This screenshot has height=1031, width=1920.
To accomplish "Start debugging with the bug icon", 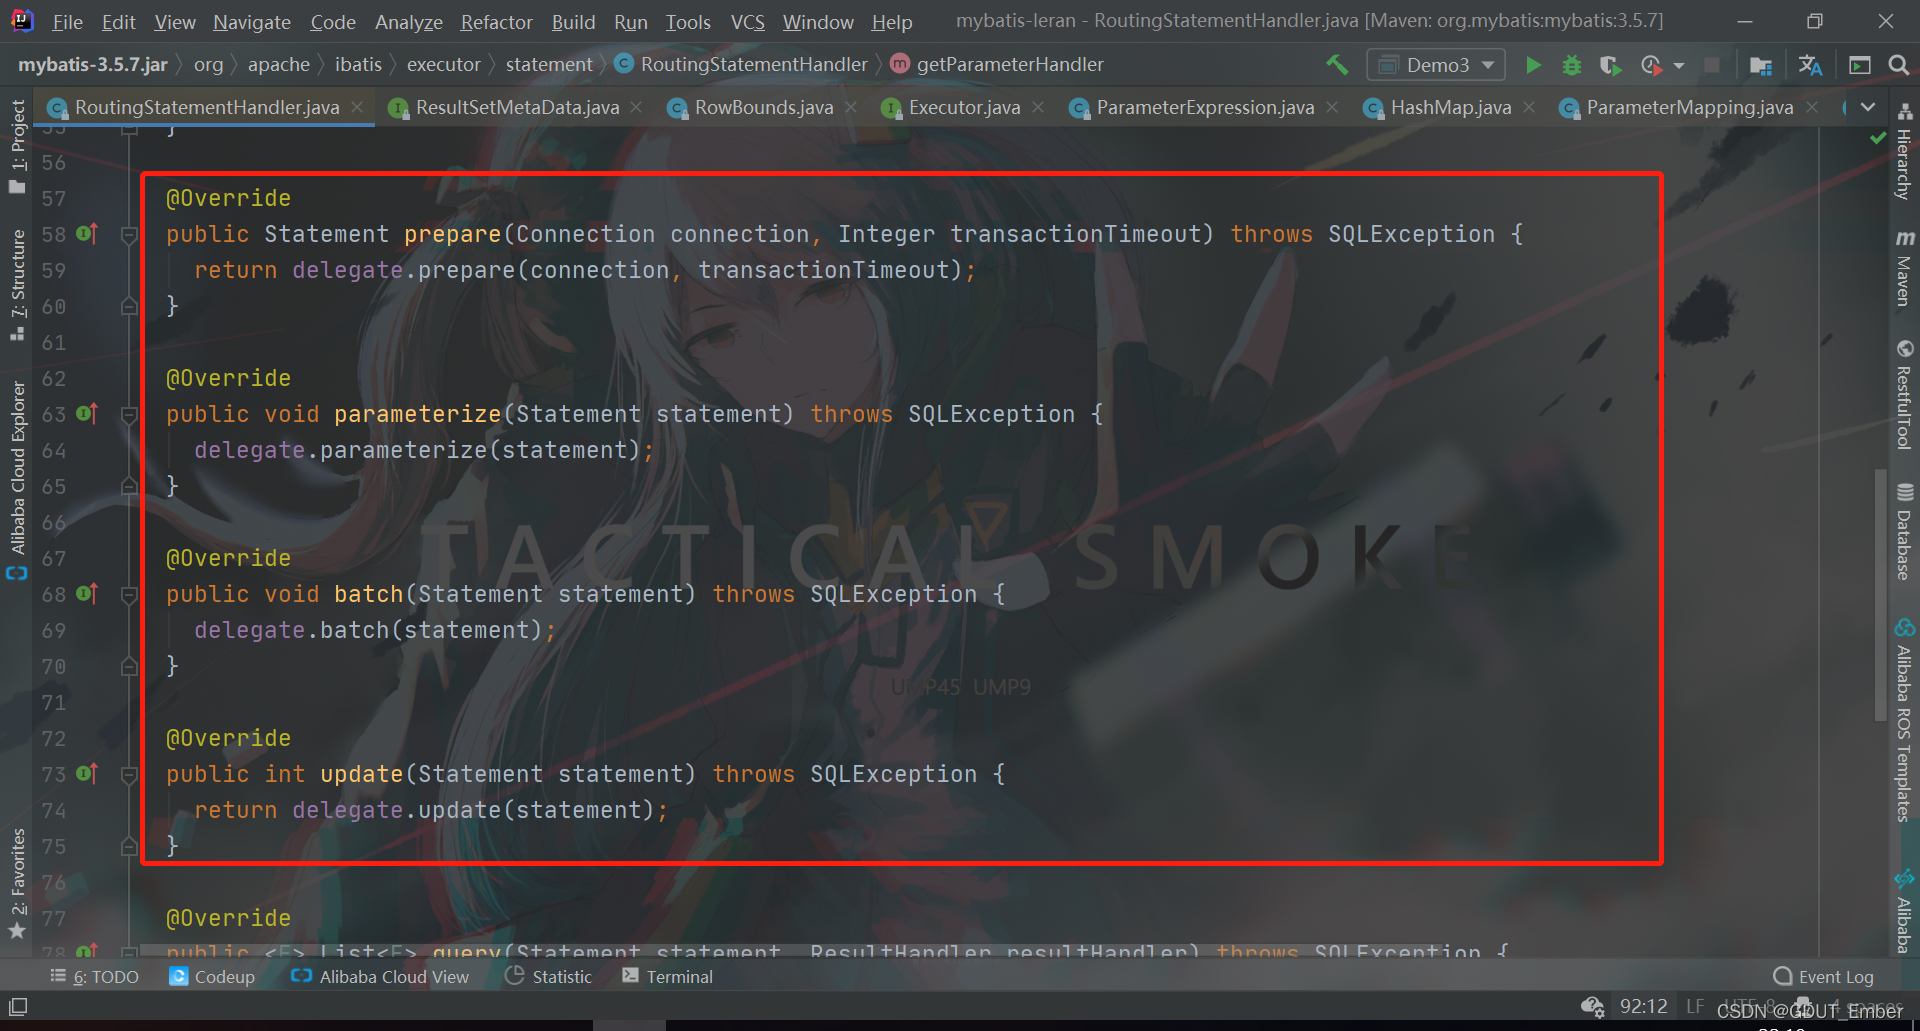I will pyautogui.click(x=1572, y=65).
